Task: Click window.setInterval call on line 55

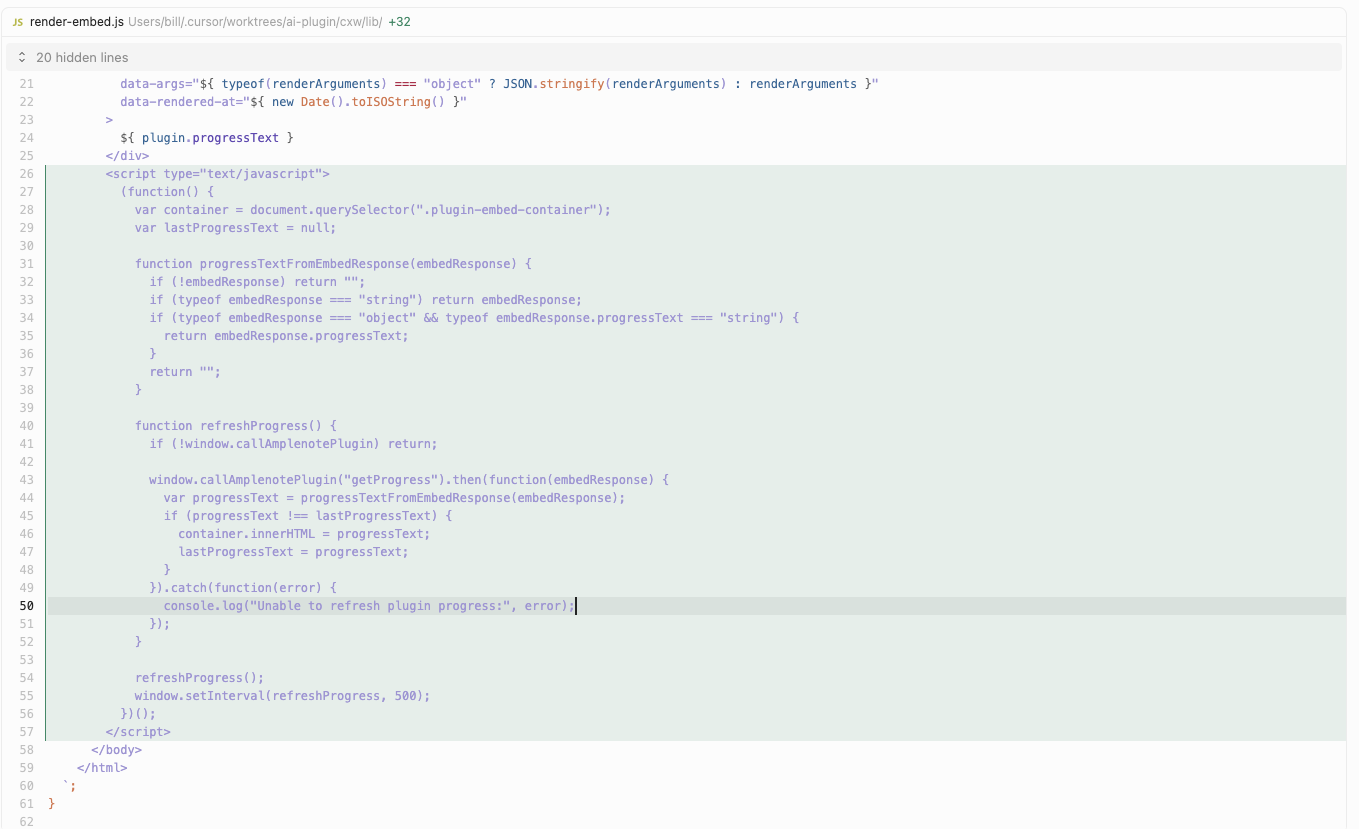Action: click(x=282, y=696)
